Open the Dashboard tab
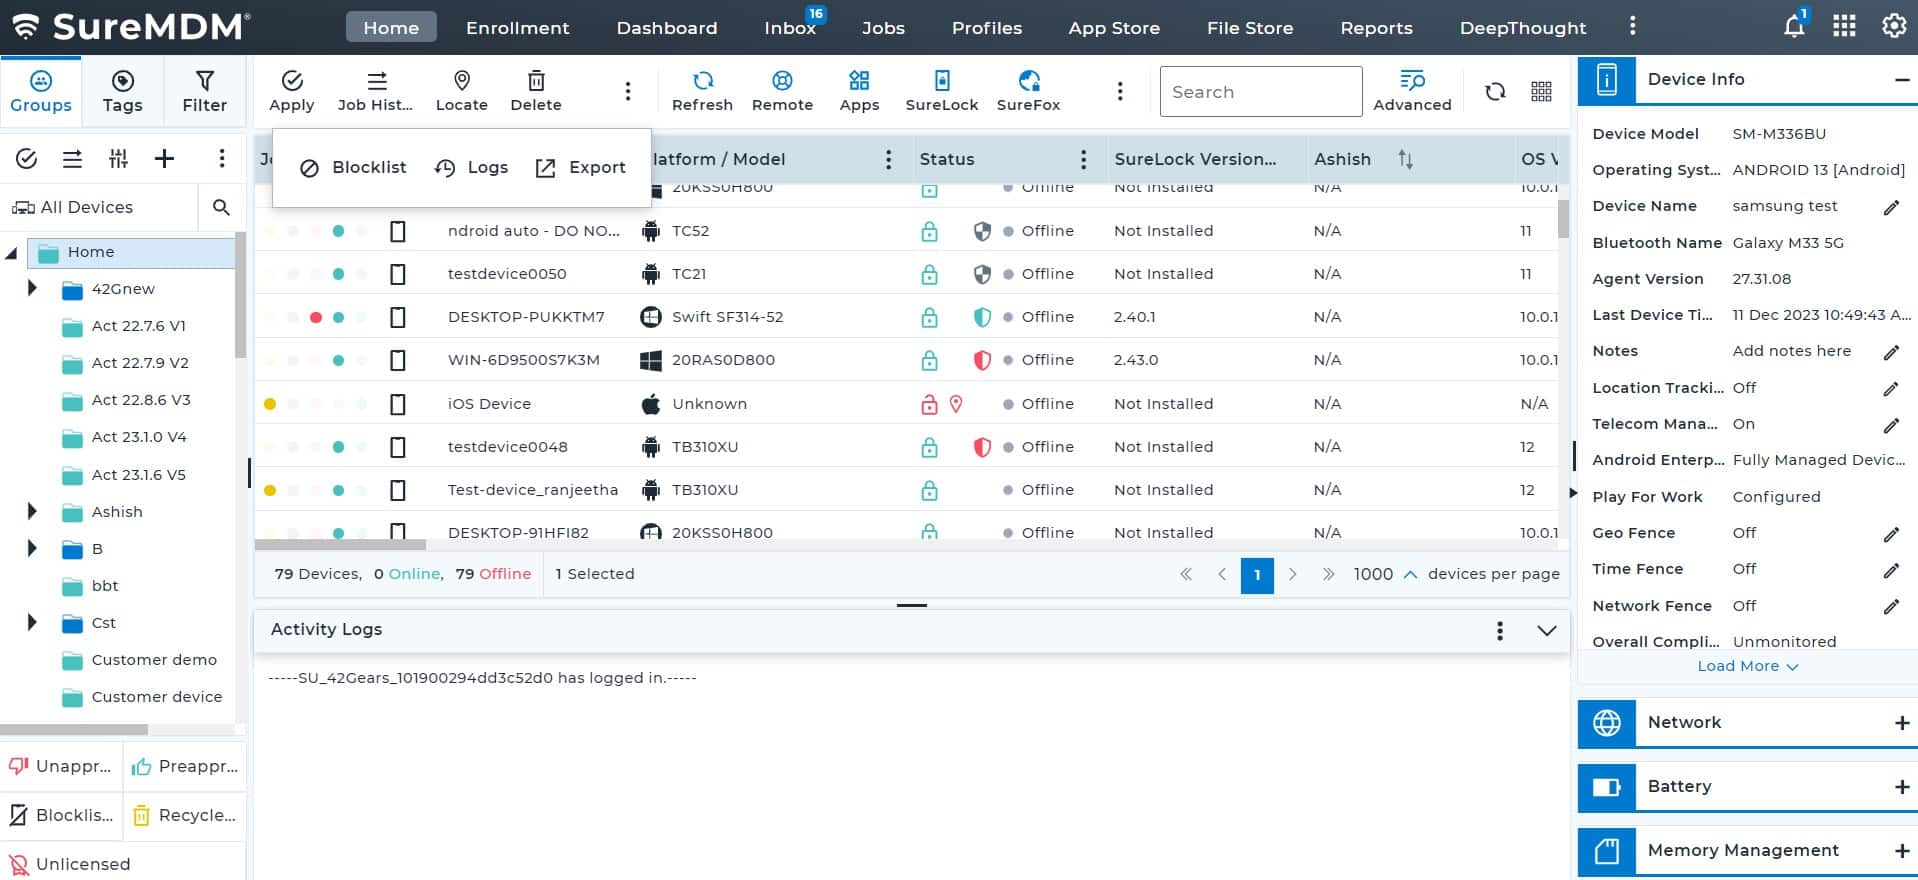The image size is (1918, 880). [667, 27]
